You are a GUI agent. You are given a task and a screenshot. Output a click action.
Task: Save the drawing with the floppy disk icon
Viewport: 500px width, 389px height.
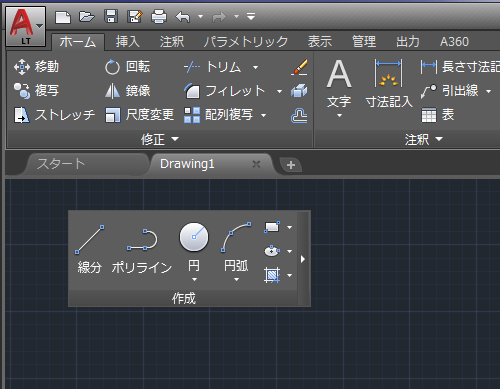(111, 16)
